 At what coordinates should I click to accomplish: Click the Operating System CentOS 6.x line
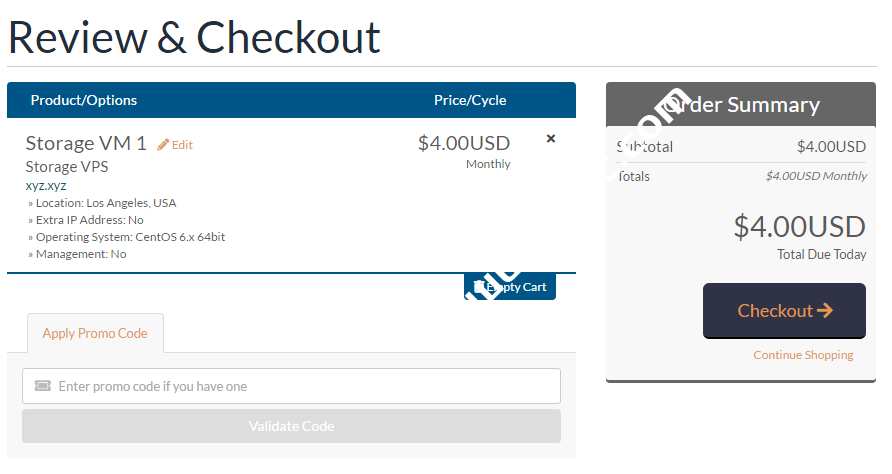(x=130, y=237)
